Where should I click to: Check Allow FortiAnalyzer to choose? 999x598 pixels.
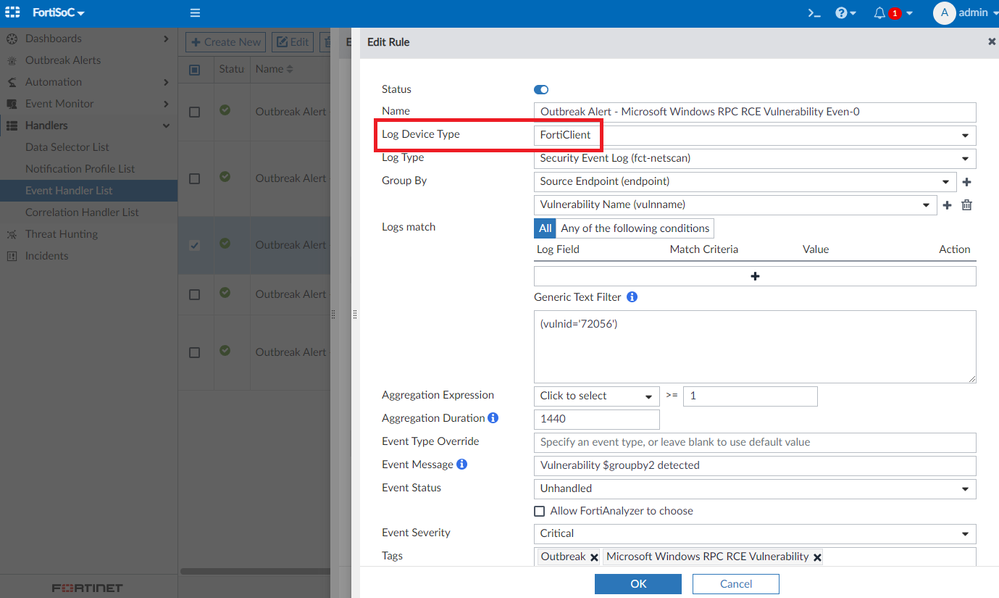pyautogui.click(x=540, y=511)
